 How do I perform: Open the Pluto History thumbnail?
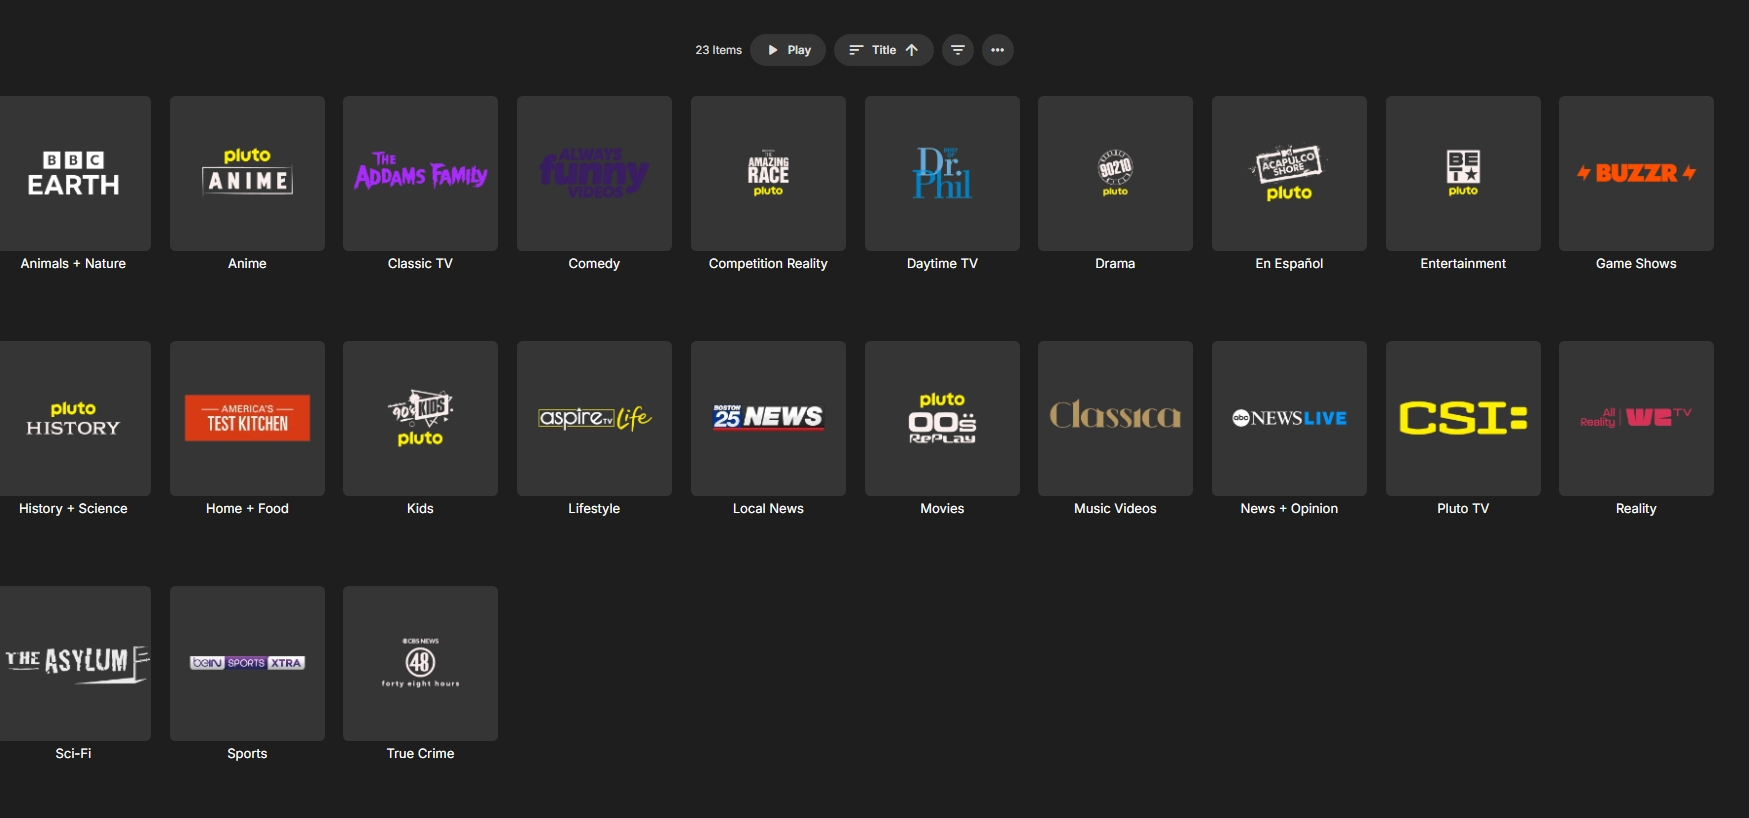tap(73, 418)
